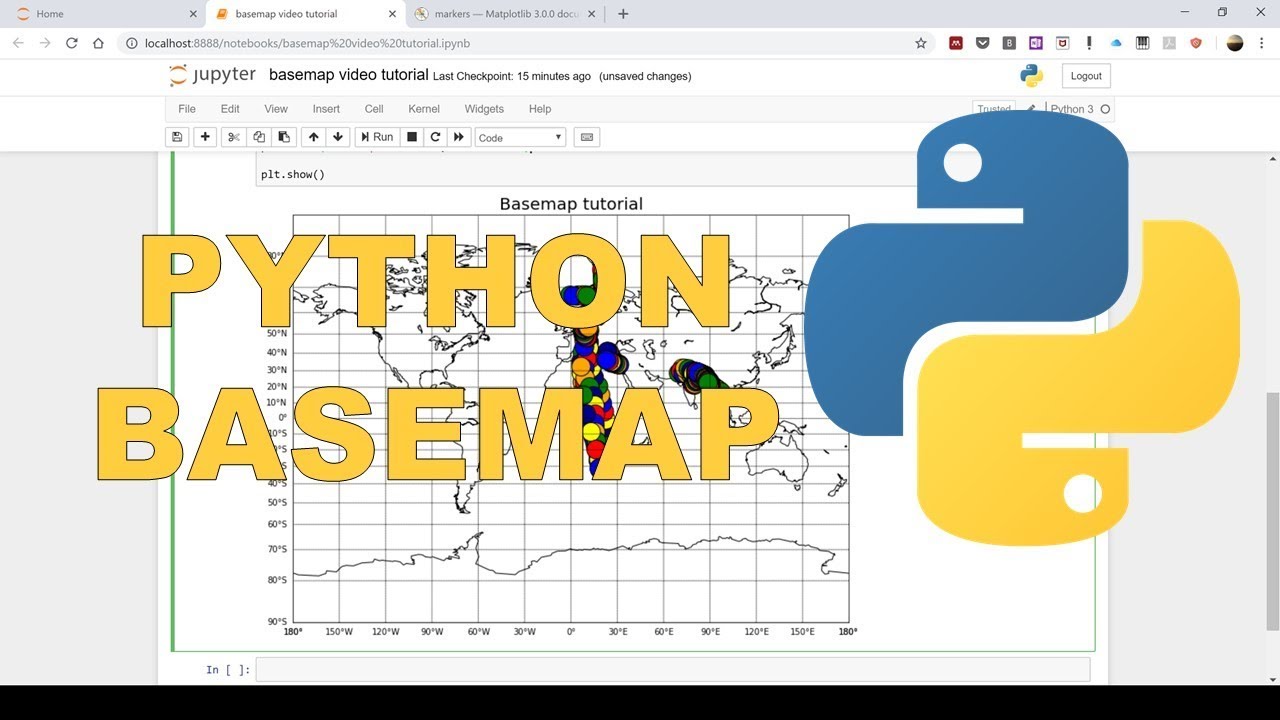This screenshot has height=720, width=1280.
Task: Open the Pocket extension icon
Action: 983,43
